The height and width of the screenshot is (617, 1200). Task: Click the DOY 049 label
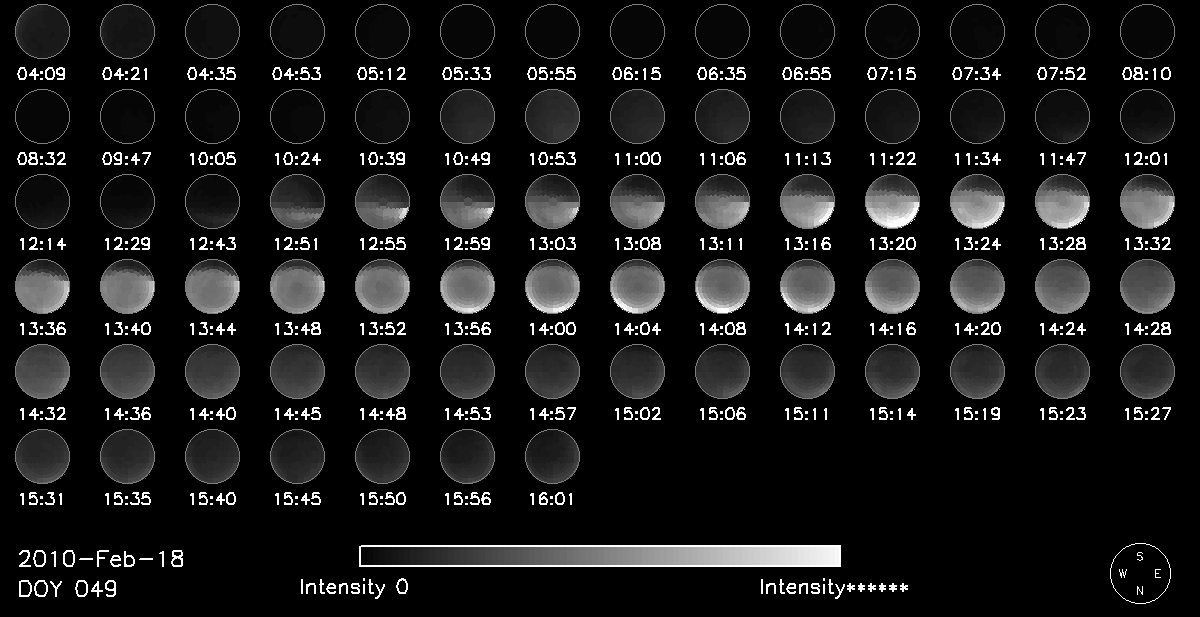click(x=68, y=589)
